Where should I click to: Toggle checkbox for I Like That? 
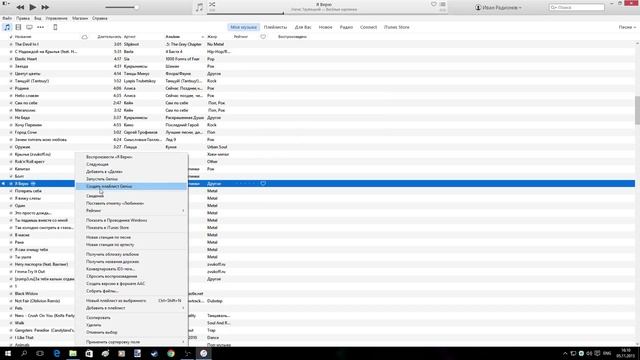(11, 338)
